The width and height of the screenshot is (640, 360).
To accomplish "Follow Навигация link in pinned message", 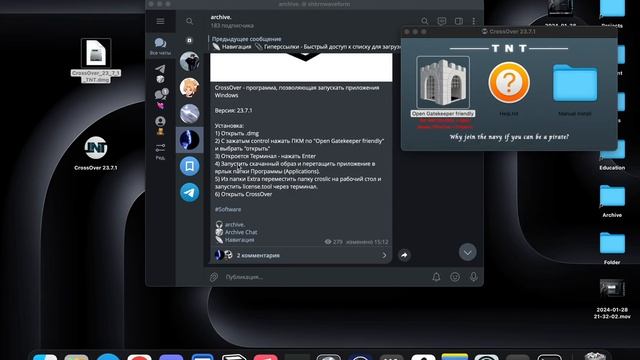I will pos(236,47).
